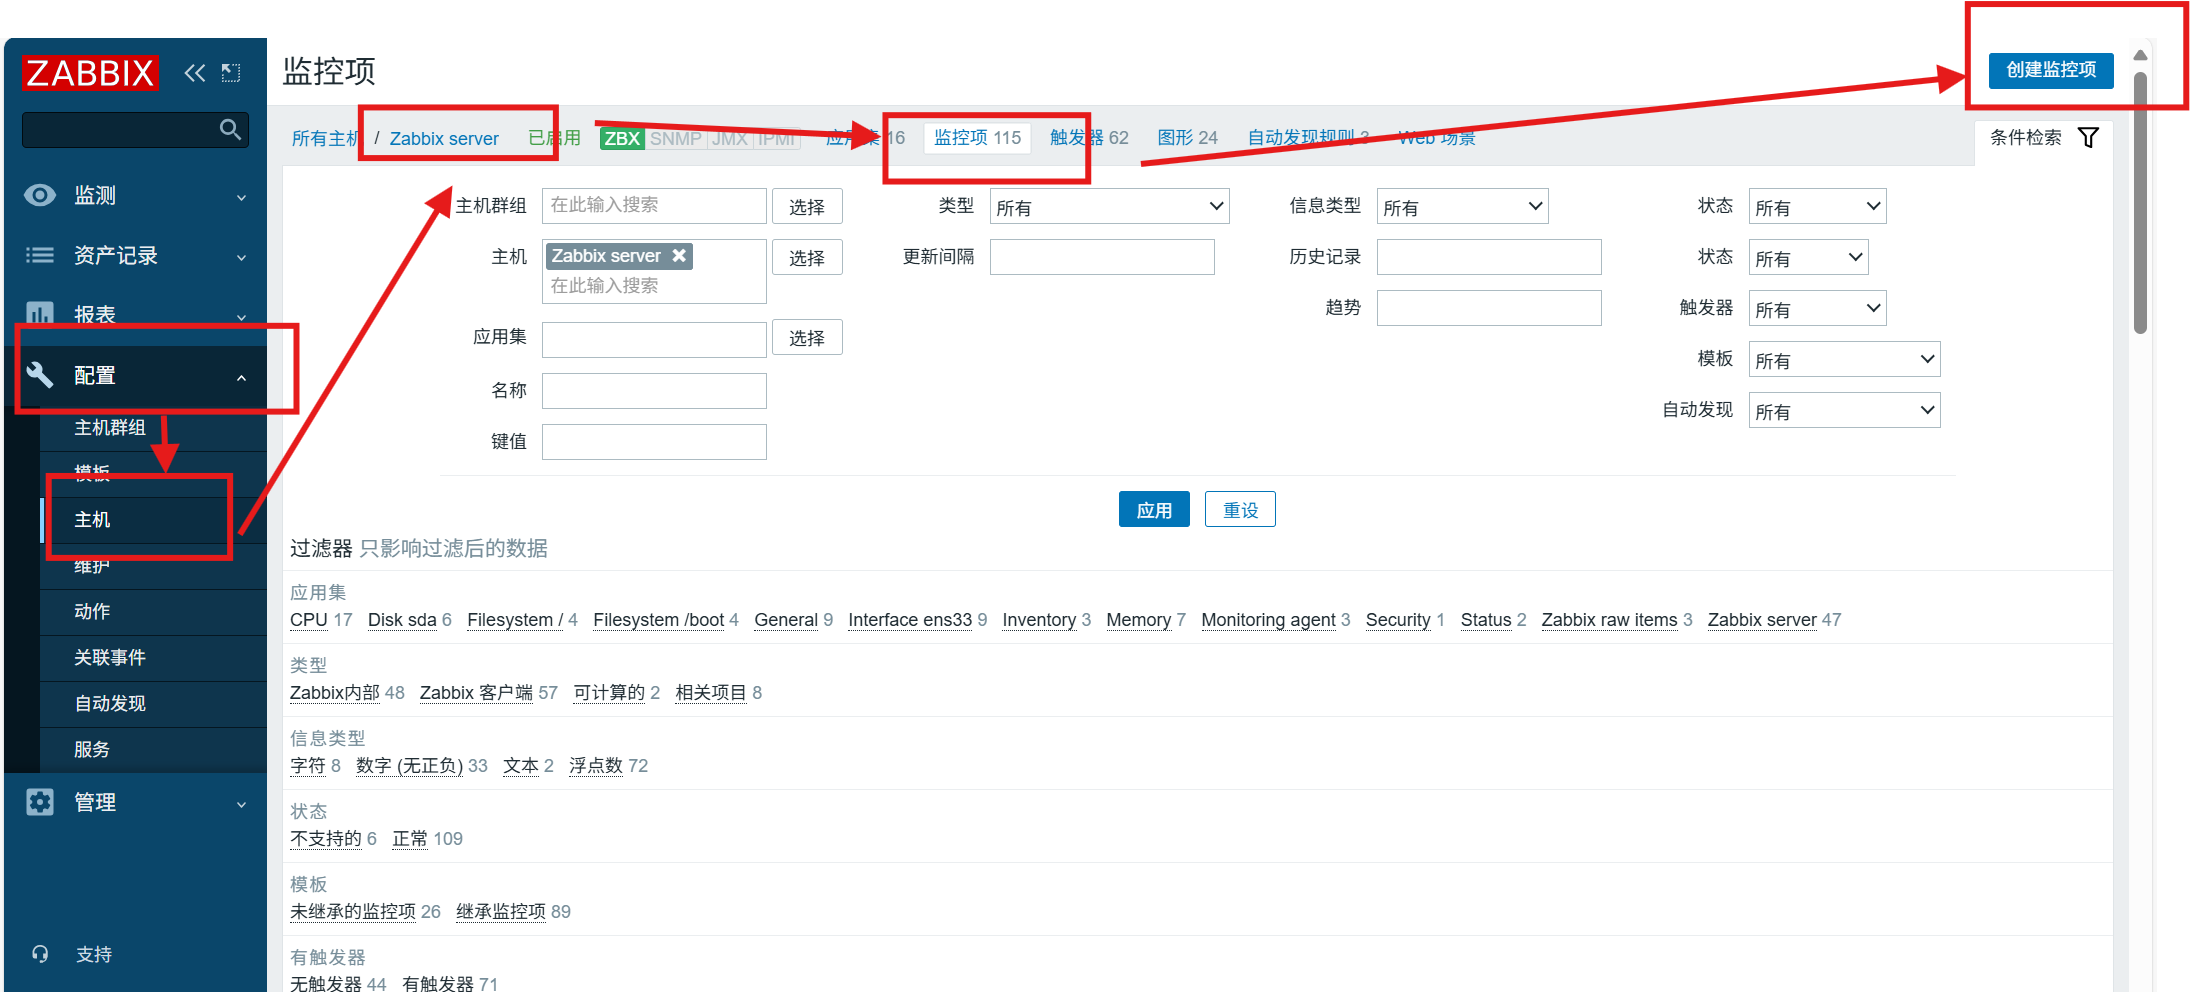The height and width of the screenshot is (992, 2190).
Task: Expand the 管理 menu chevron
Action: [241, 804]
